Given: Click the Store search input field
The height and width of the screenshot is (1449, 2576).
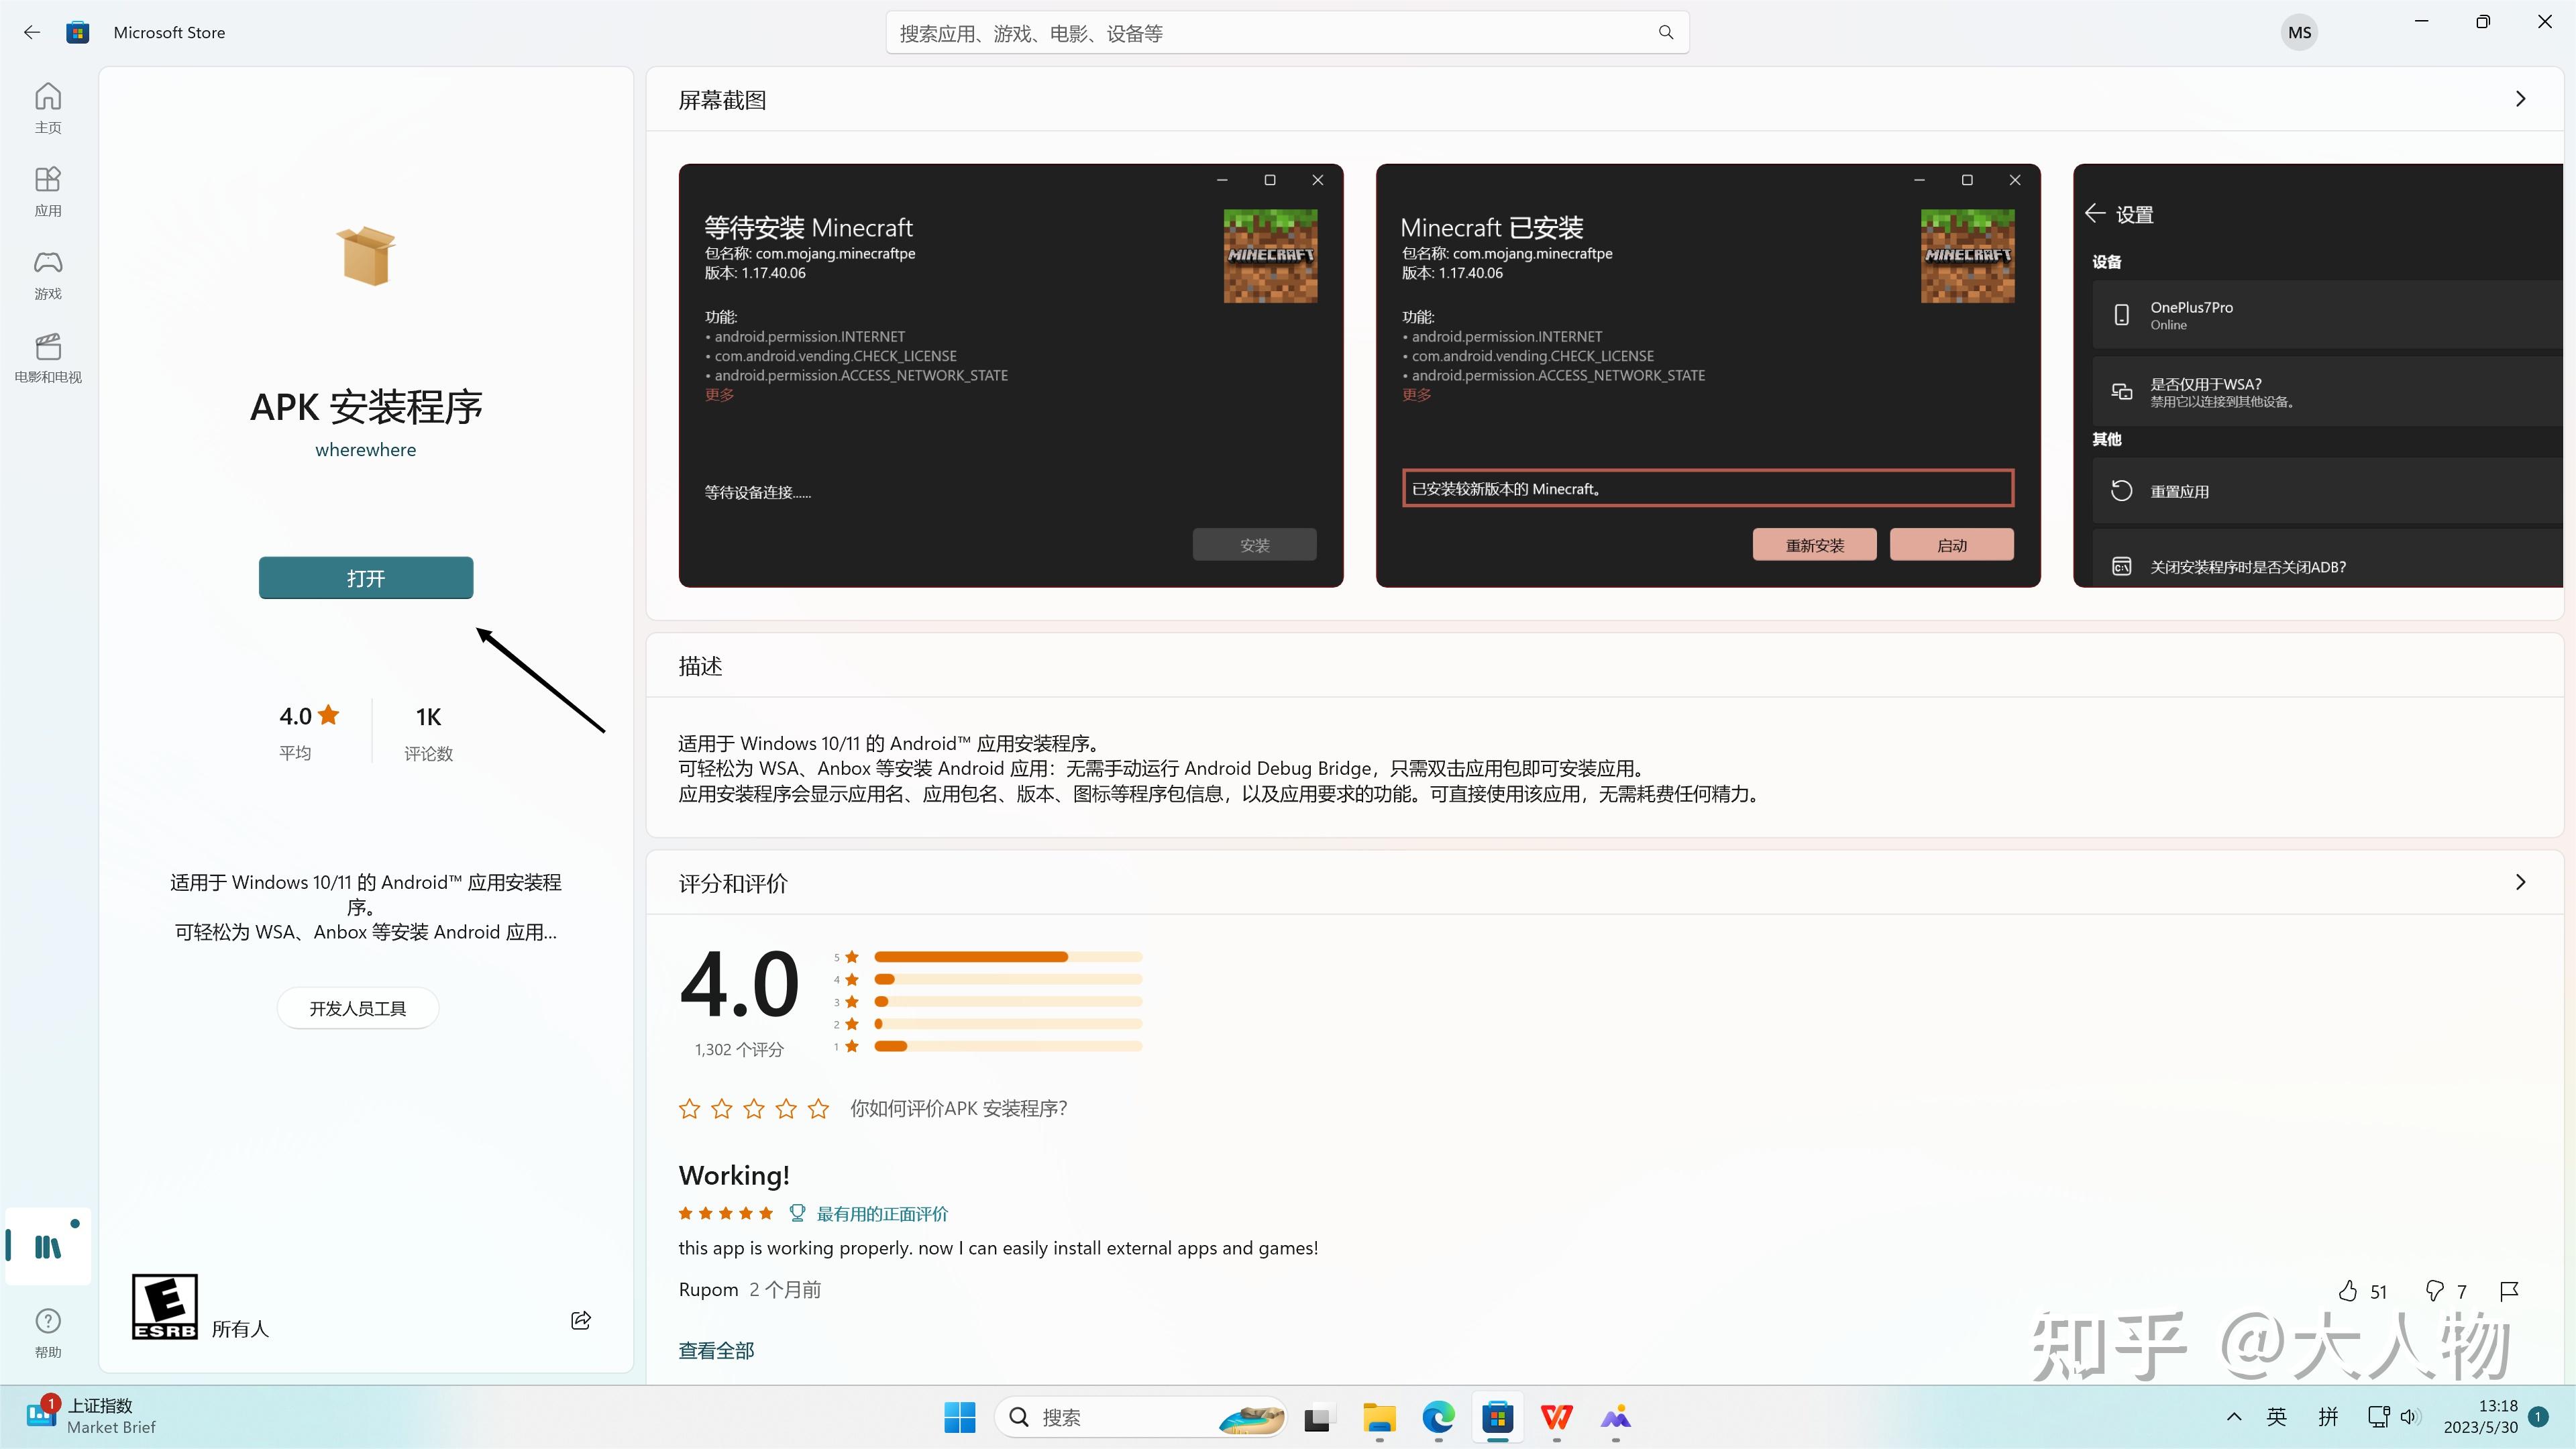Looking at the screenshot, I should [x=1270, y=33].
